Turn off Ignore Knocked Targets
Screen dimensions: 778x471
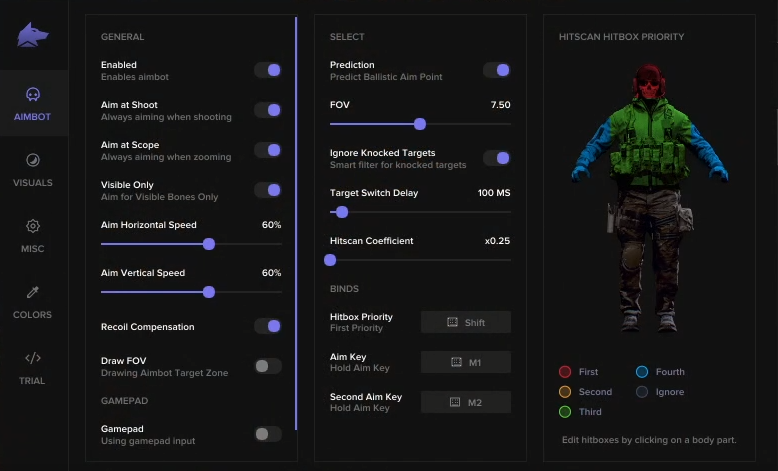[497, 158]
